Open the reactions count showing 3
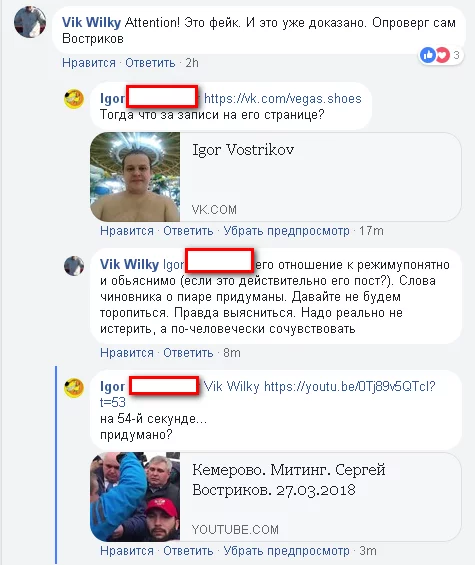Viewport: 475px width, 565px height. (x=456, y=55)
